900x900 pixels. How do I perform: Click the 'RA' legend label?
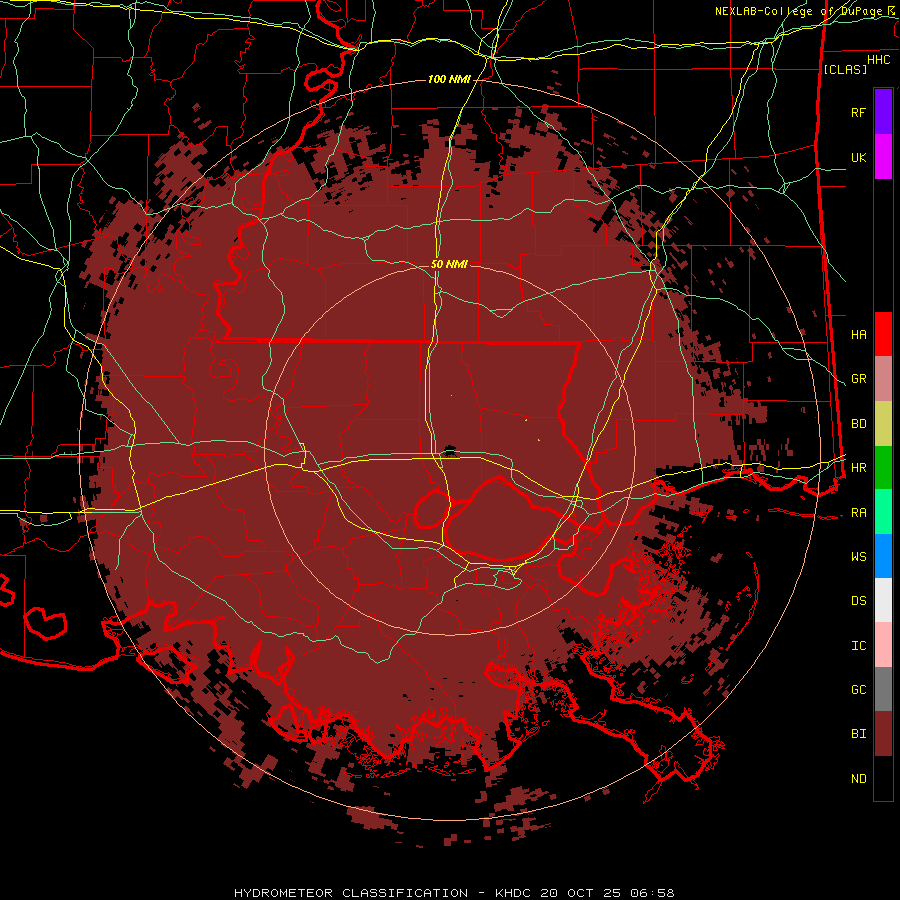click(859, 513)
